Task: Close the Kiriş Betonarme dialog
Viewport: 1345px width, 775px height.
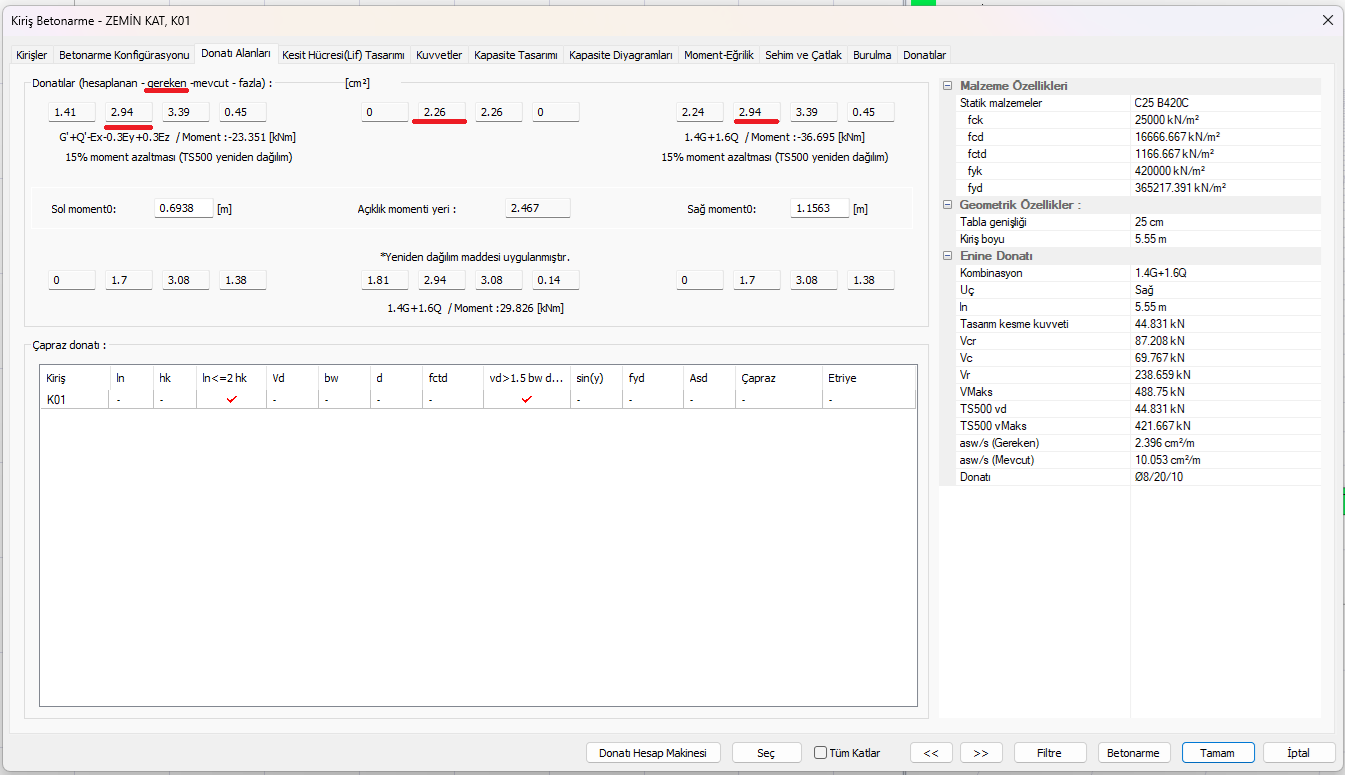Action: click(1328, 20)
